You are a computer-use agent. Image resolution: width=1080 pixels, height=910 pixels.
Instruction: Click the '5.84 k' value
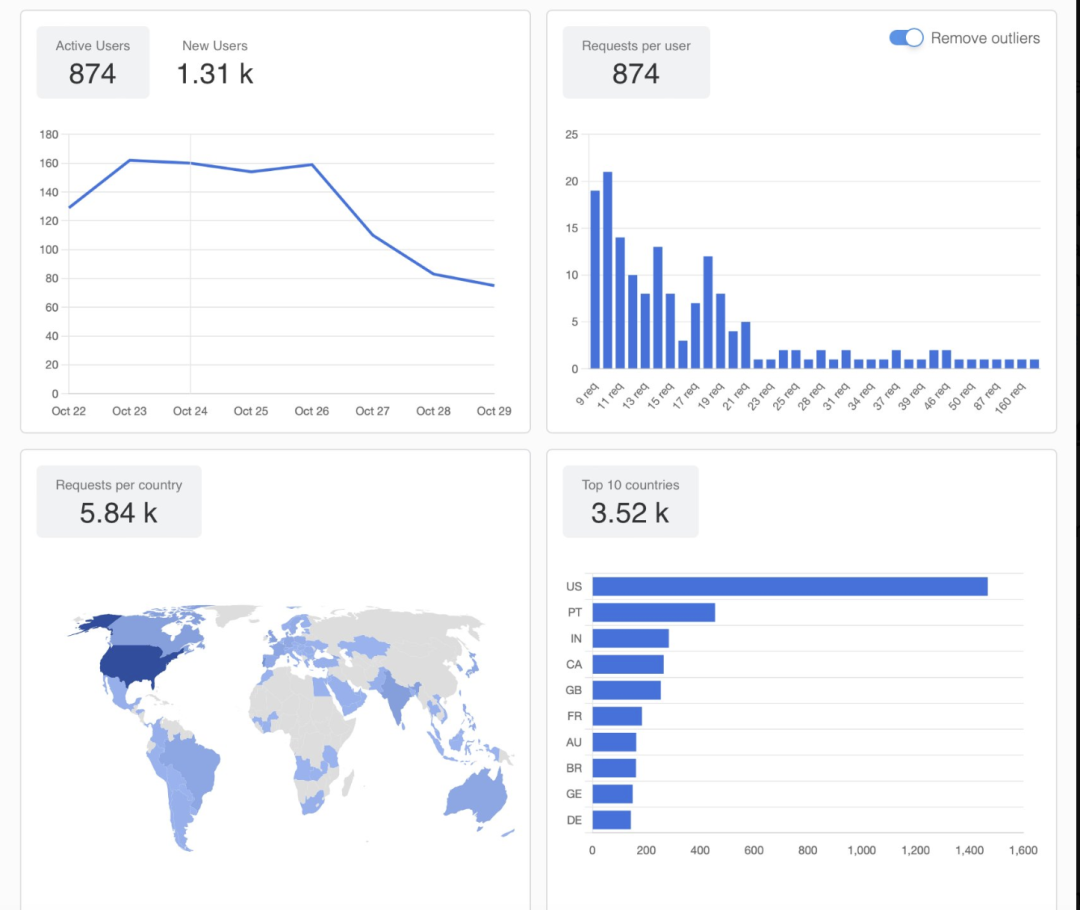pos(118,513)
